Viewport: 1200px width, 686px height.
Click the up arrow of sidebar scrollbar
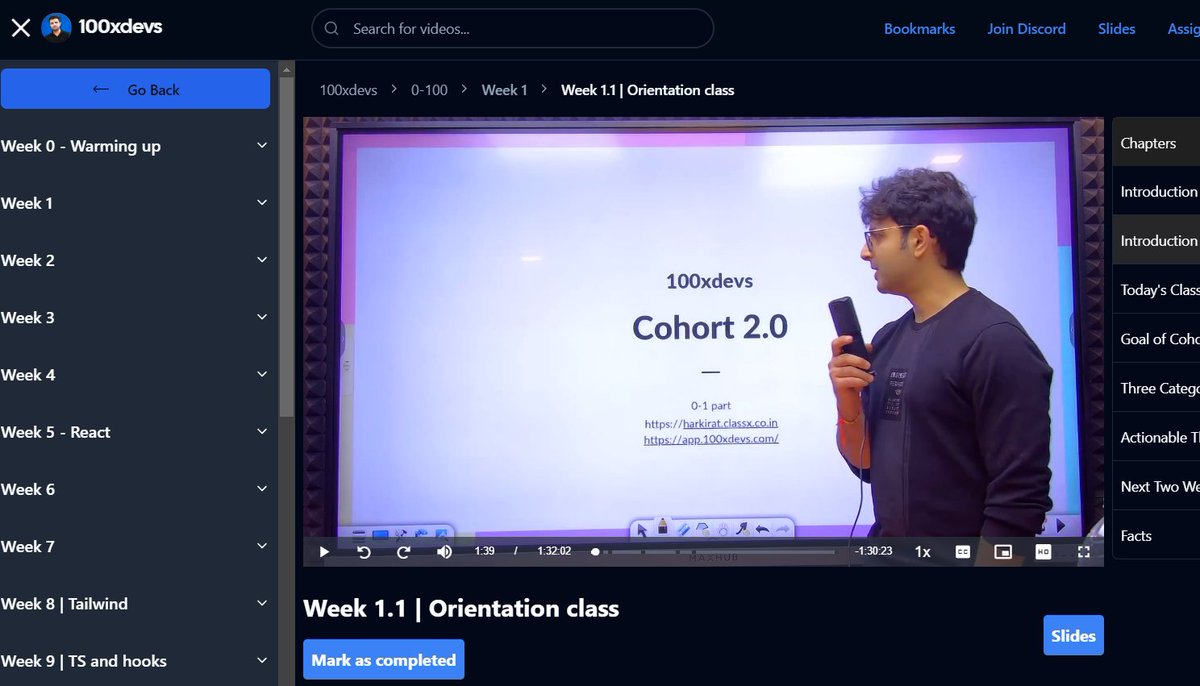coord(286,69)
